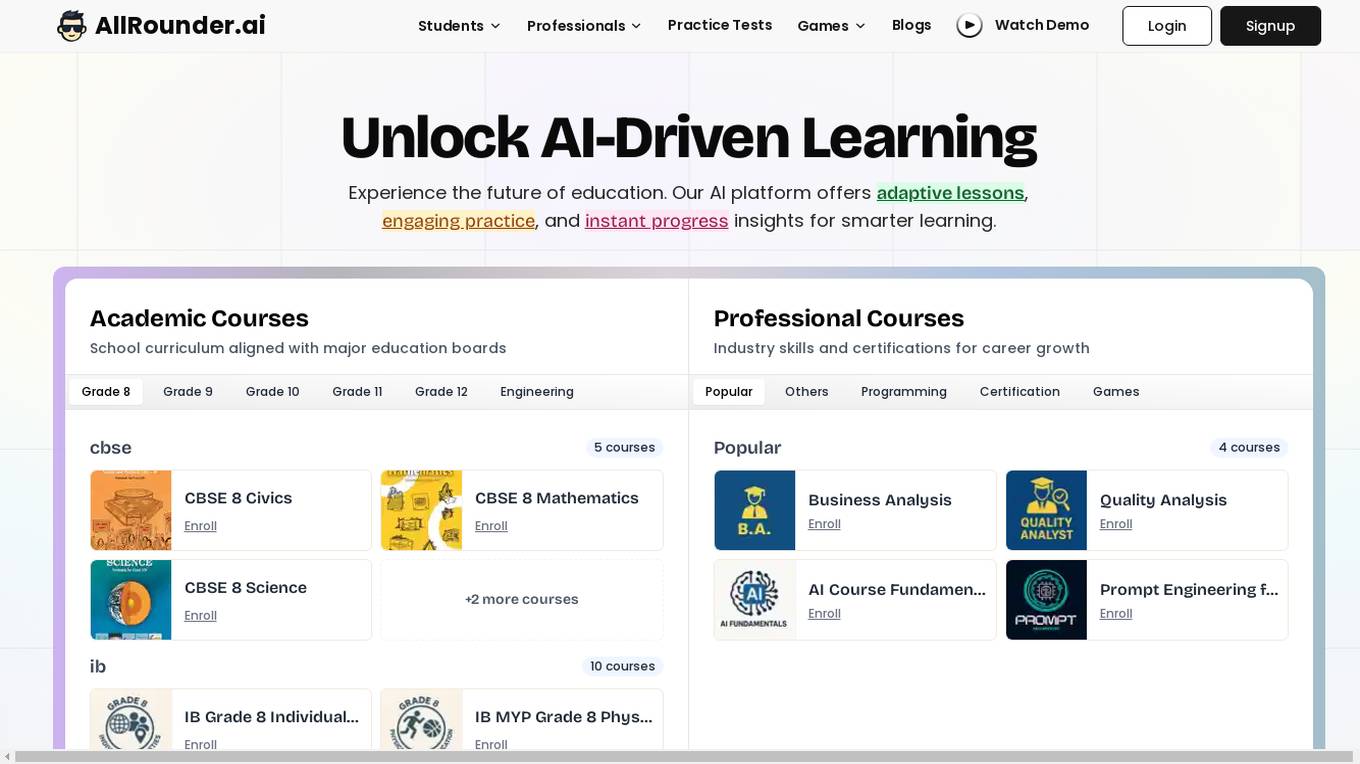
Task: Click the 10 courses badge
Action: [622, 667]
